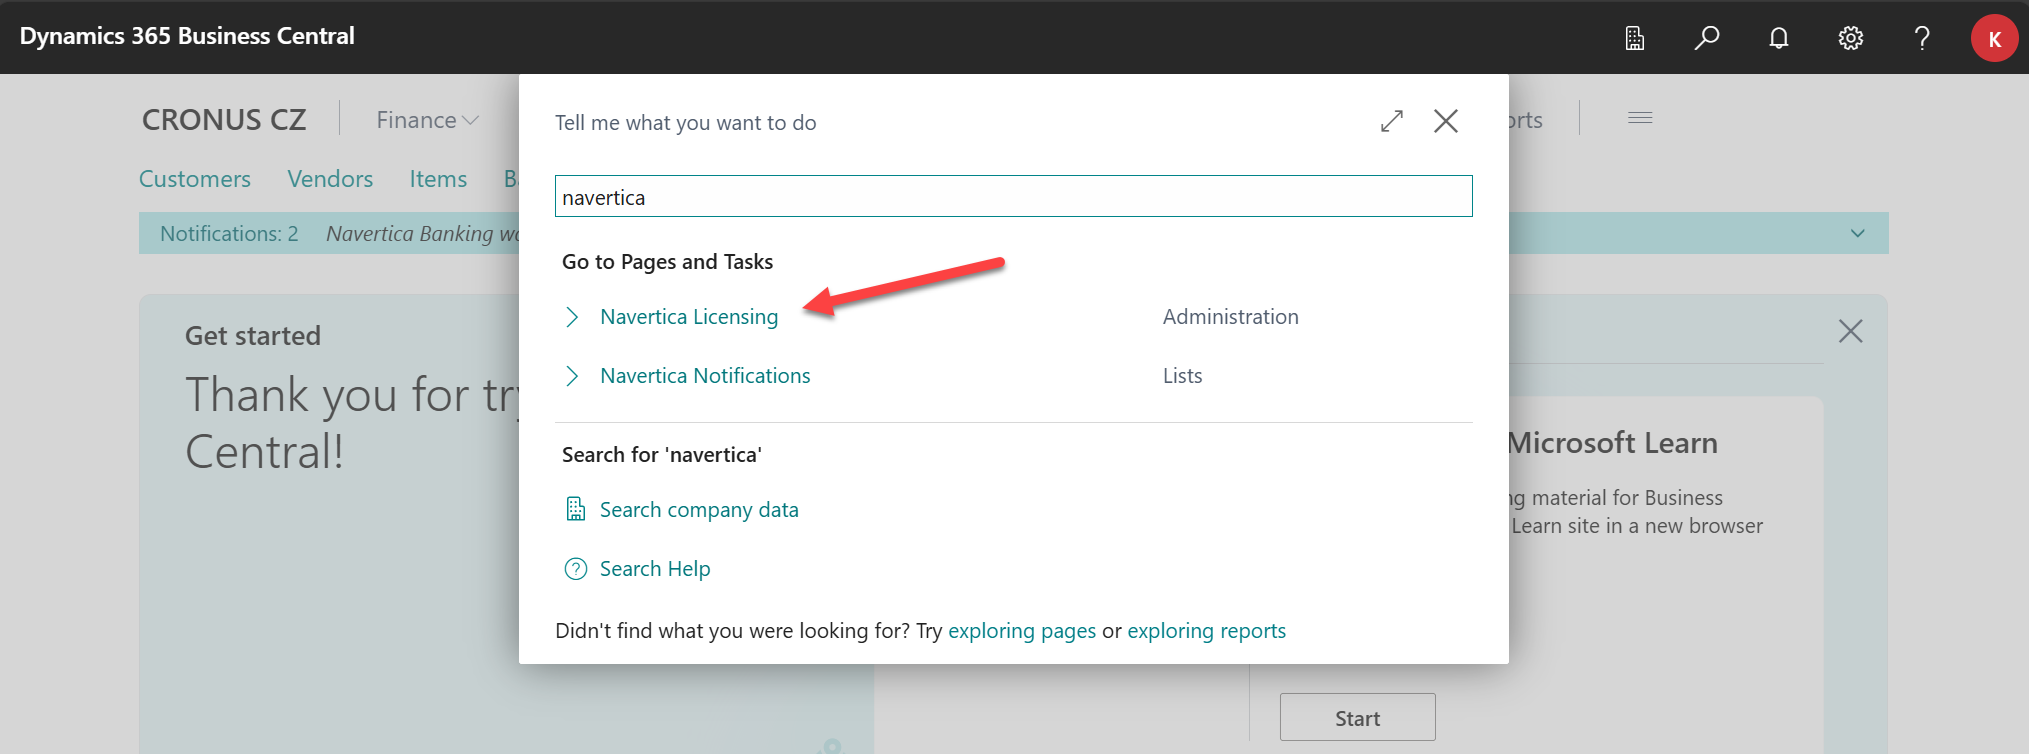
Task: Go to Vendors list
Action: pos(330,179)
